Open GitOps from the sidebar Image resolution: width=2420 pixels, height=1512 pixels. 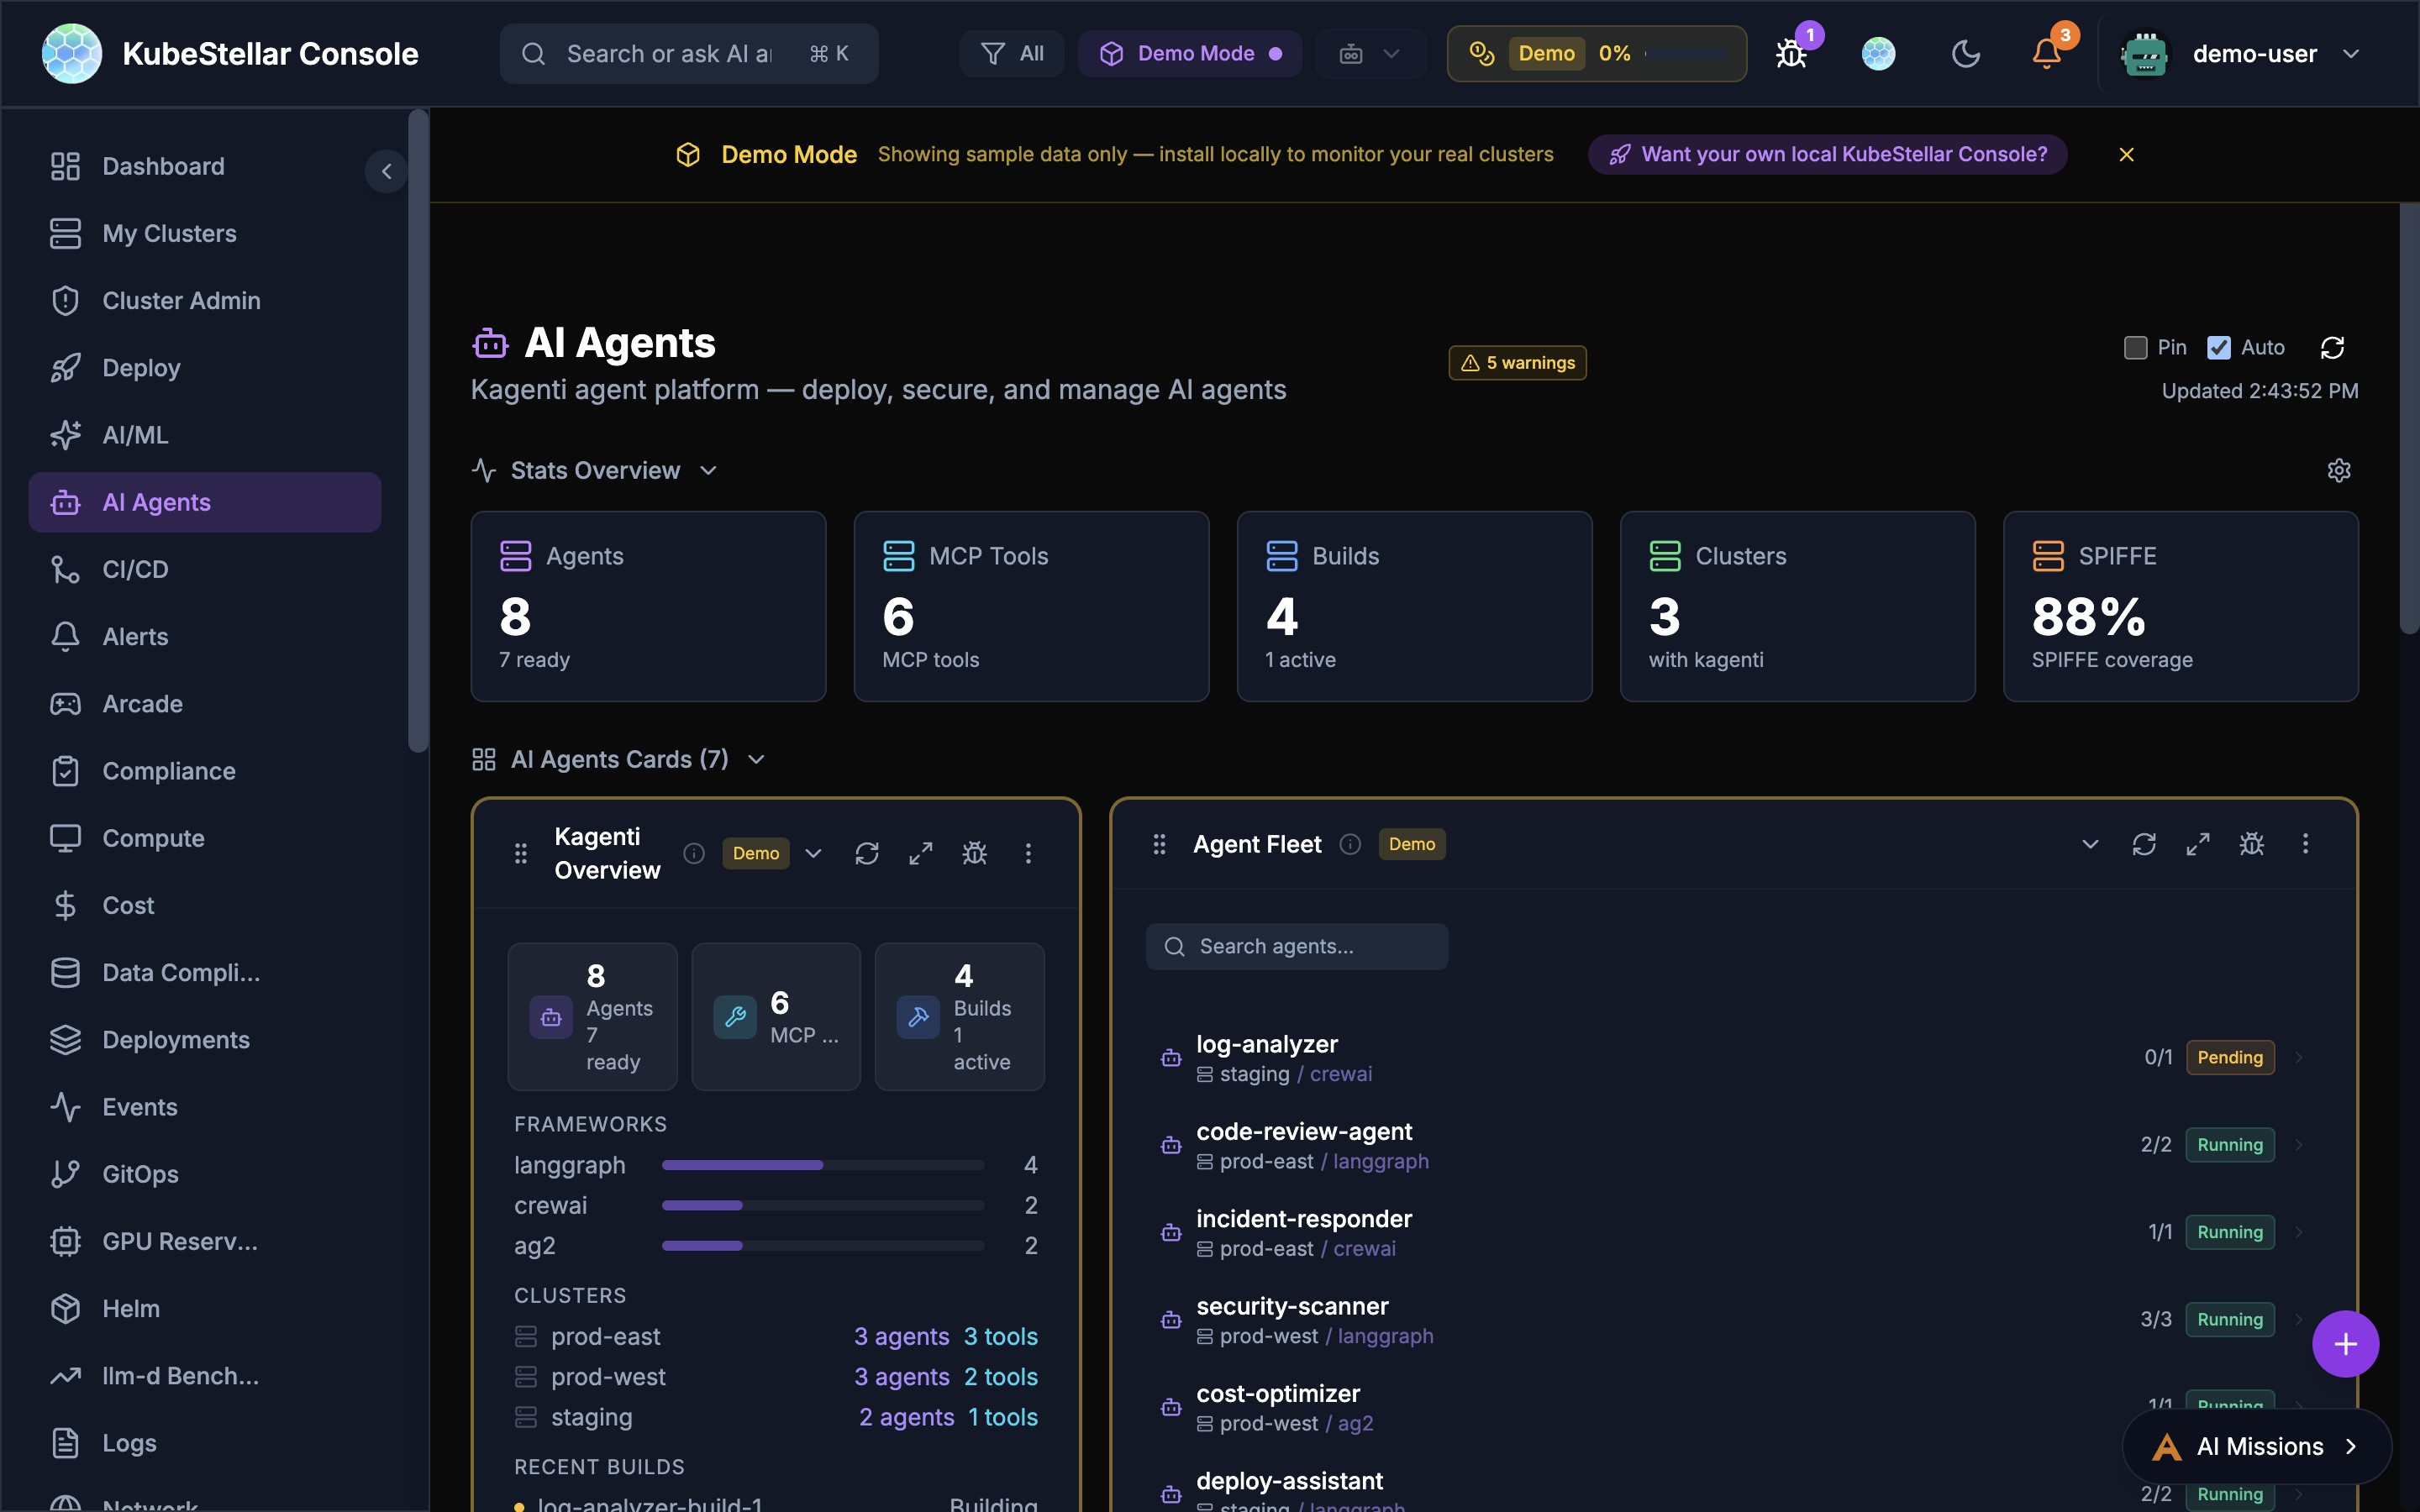[x=140, y=1174]
